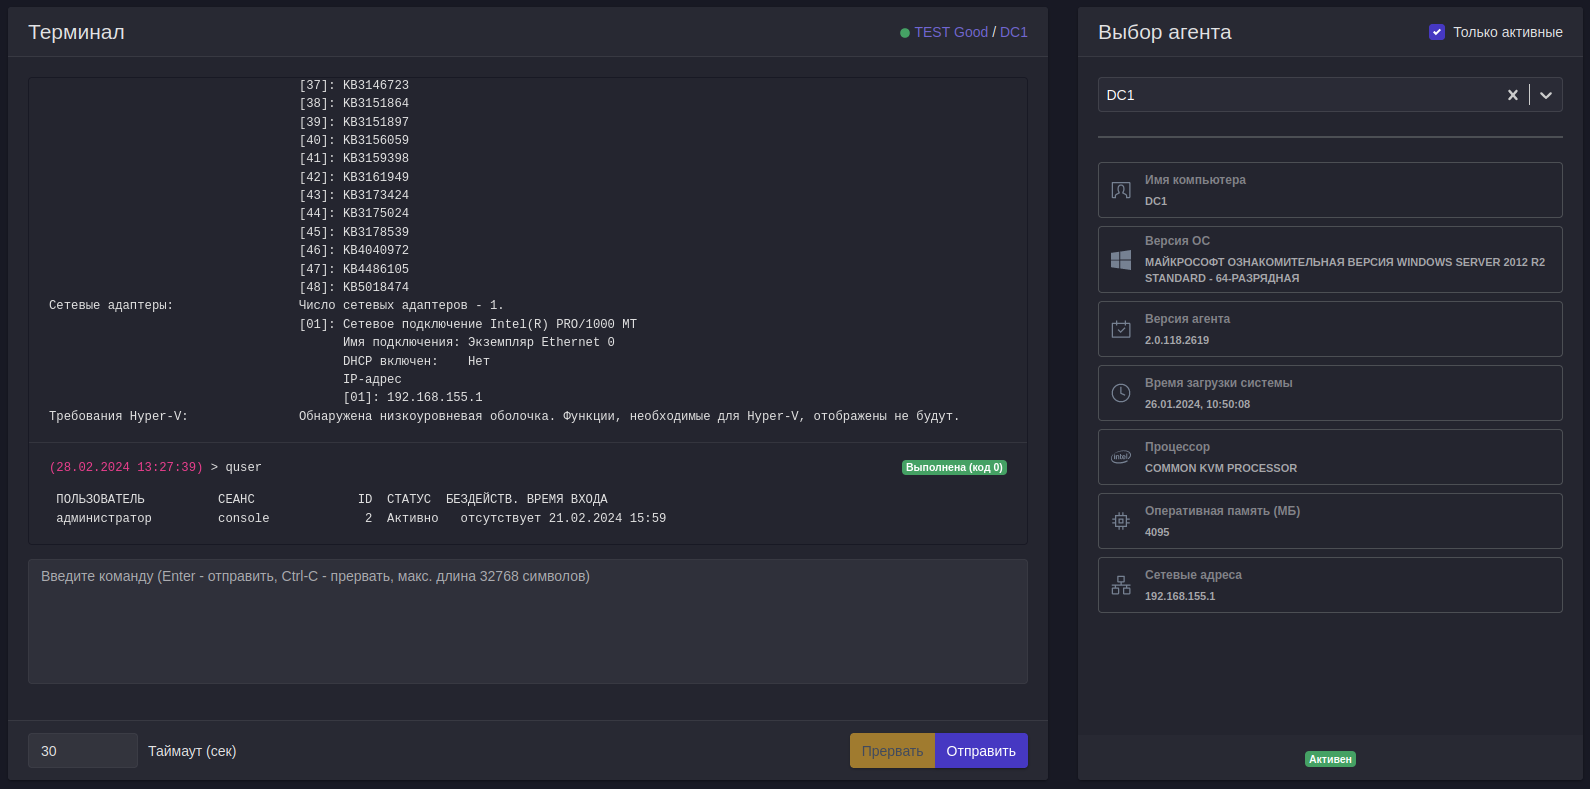
Task: Click the KB3159398 update entry
Action: click(354, 158)
